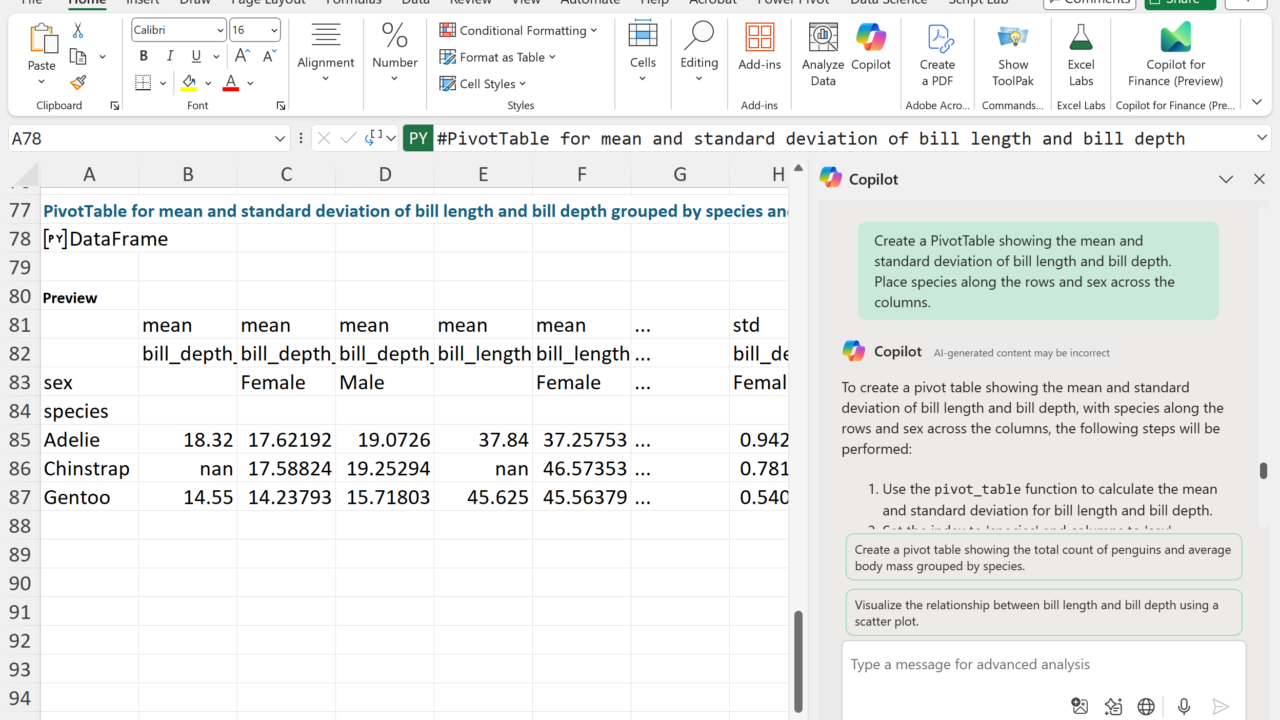Open the Conditional Formatting dropdown

pos(518,30)
